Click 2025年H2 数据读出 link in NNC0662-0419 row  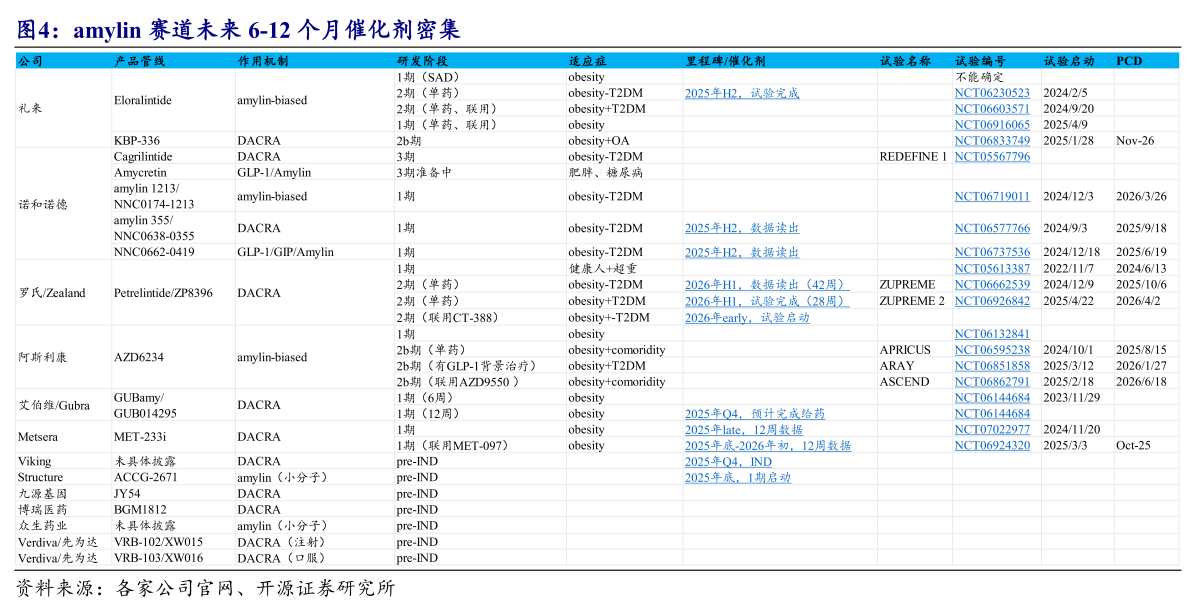[741, 252]
